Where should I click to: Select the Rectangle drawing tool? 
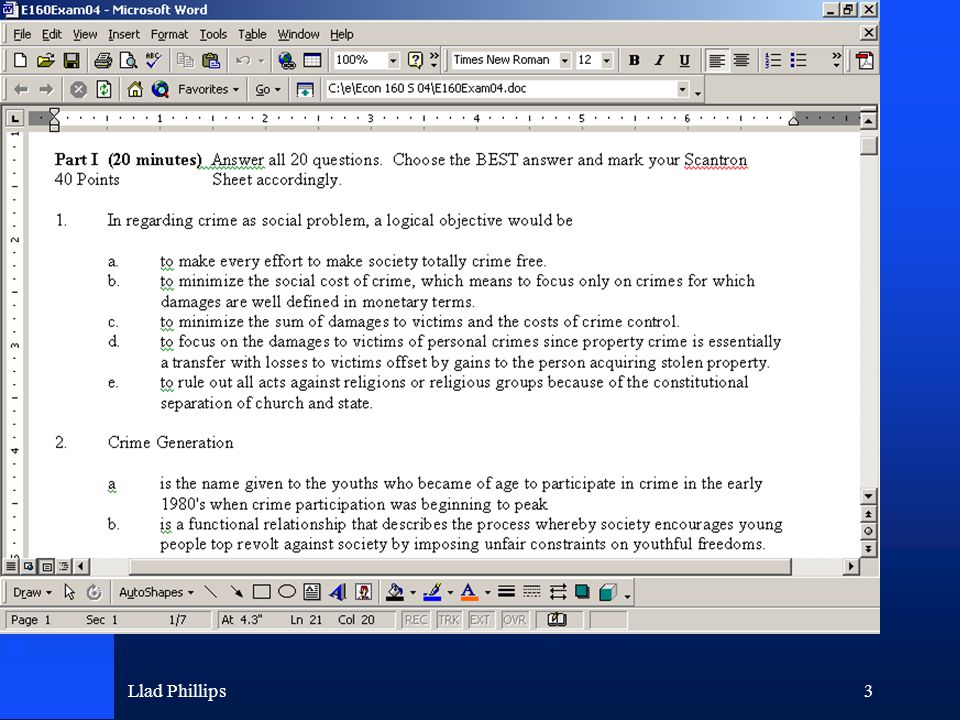[x=261, y=591]
